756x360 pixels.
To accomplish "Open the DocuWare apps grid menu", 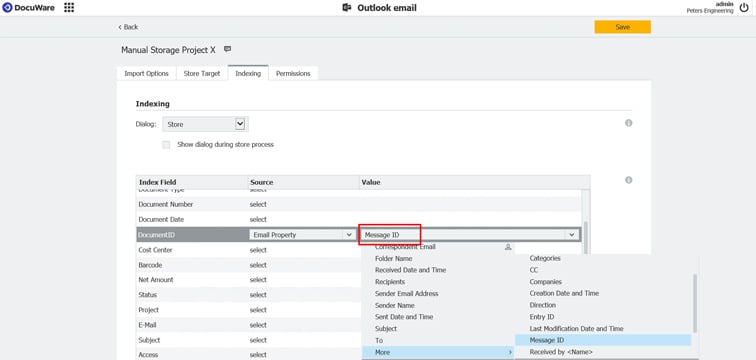I will coord(69,8).
